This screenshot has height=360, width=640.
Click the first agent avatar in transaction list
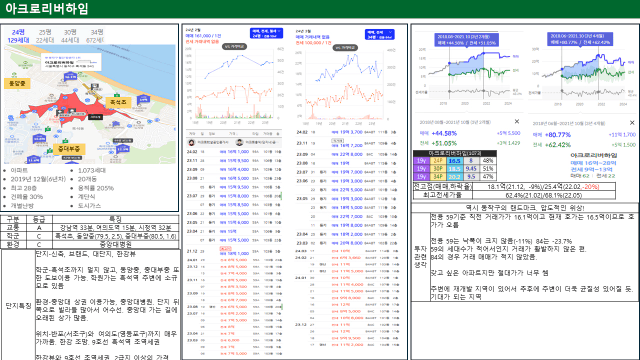tap(191, 142)
